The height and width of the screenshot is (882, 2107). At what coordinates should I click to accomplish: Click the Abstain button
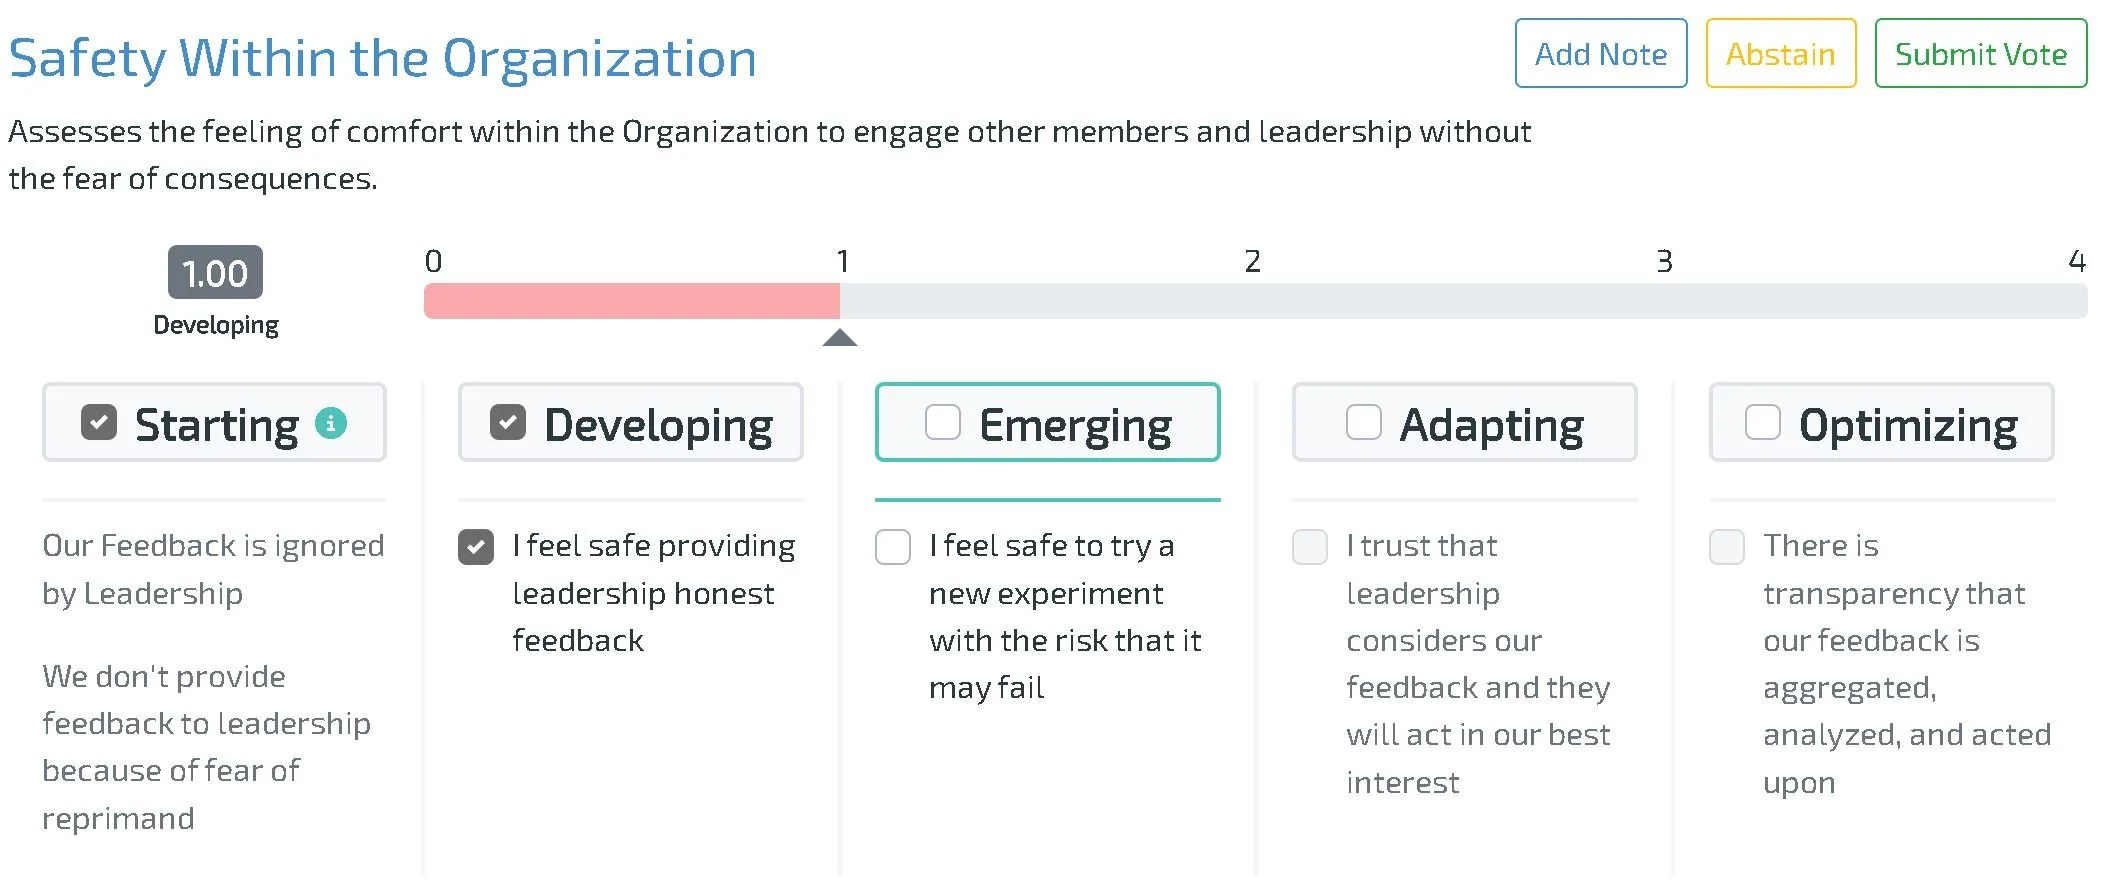pyautogui.click(x=1781, y=54)
